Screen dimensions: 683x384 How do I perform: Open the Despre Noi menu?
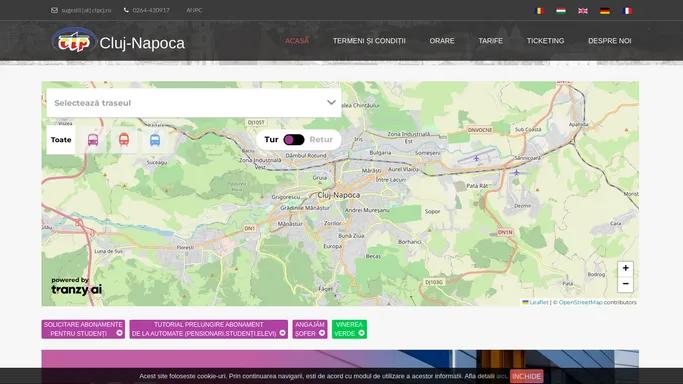click(x=609, y=41)
